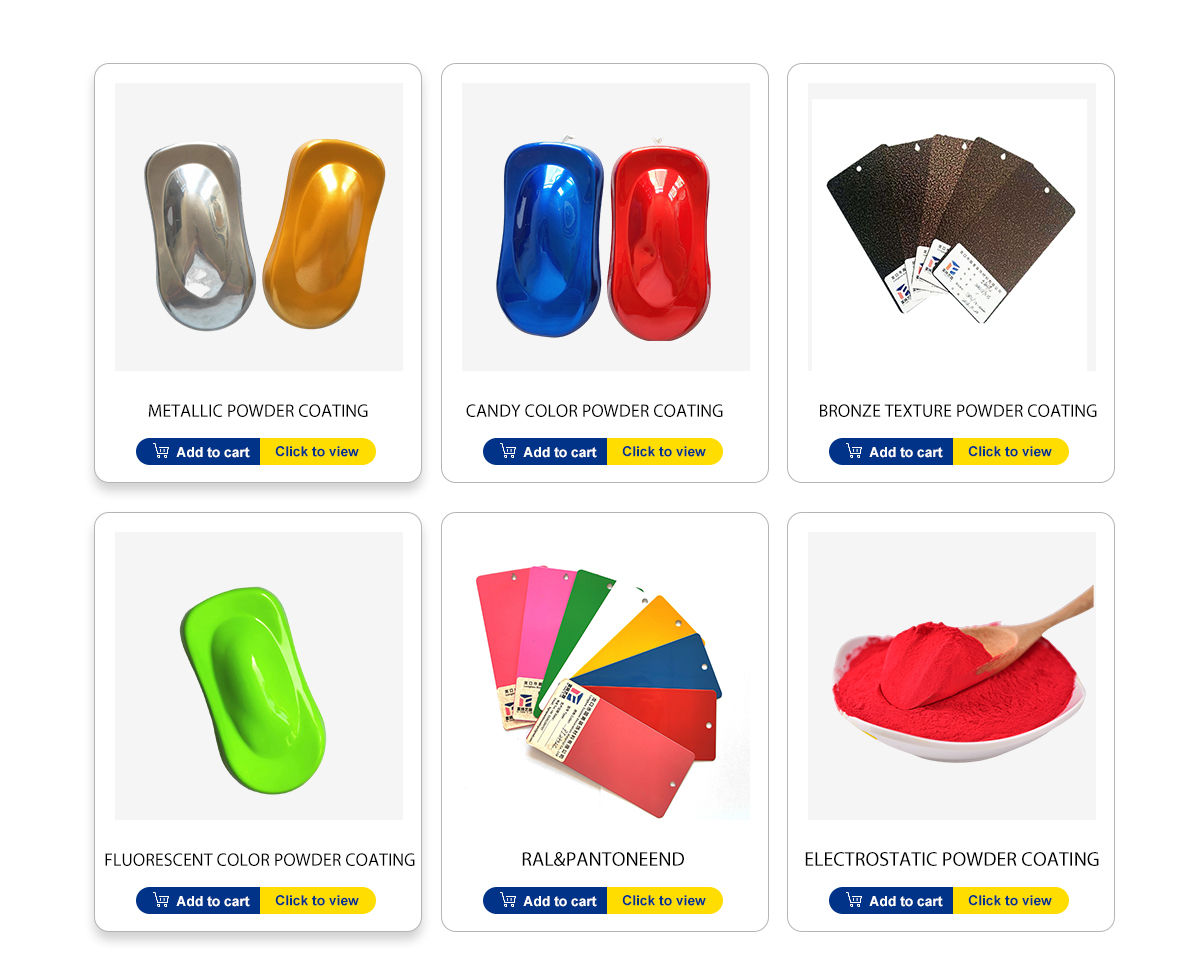Click cart icon under Bronze Texture Powder Coating
This screenshot has height=976, width=1200.
click(854, 451)
